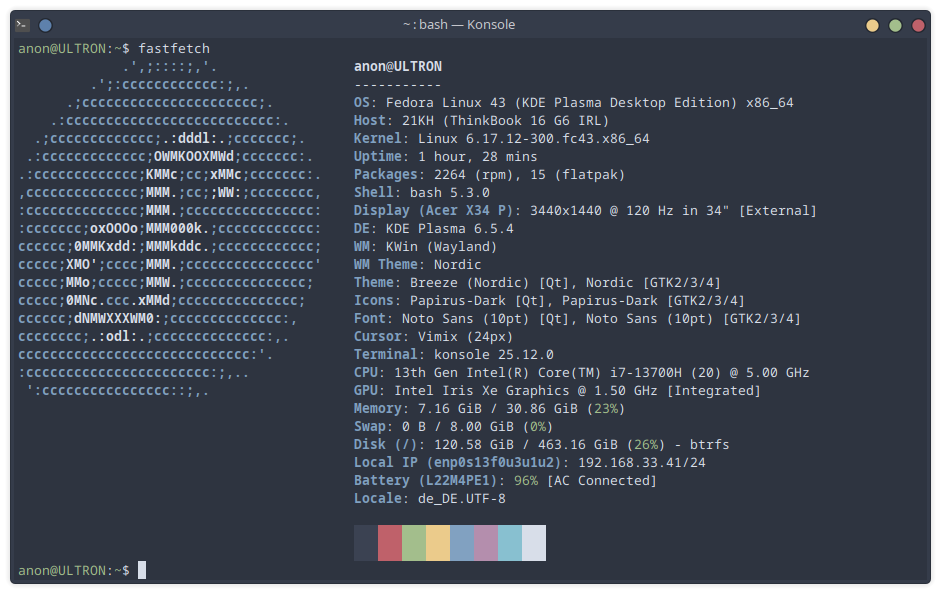Click the 'Font' label
This screenshot has height=594, width=941.
click(370, 319)
